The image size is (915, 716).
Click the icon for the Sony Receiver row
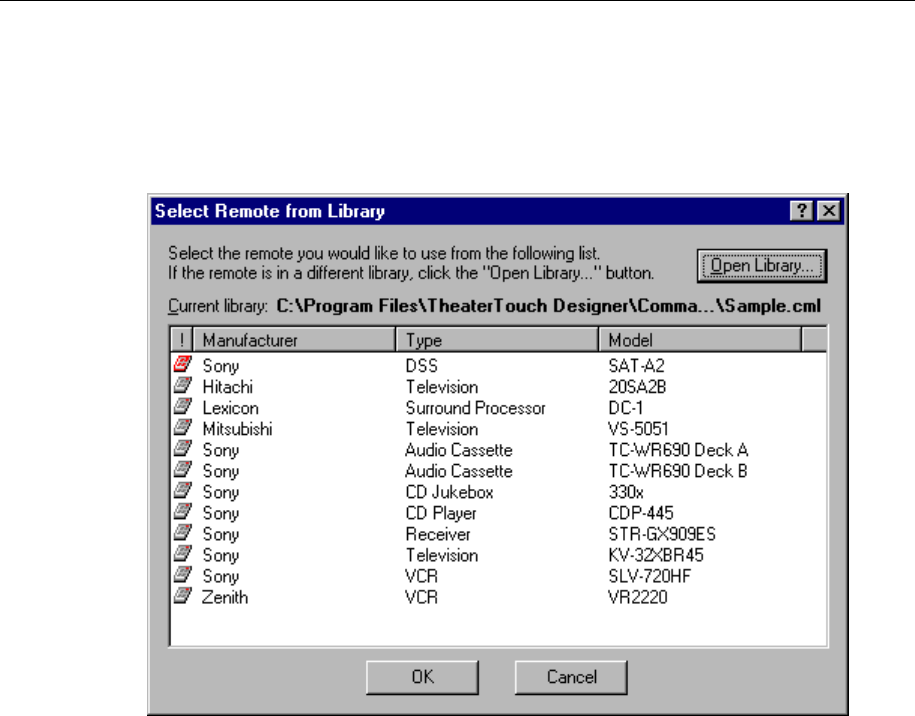pos(183,532)
